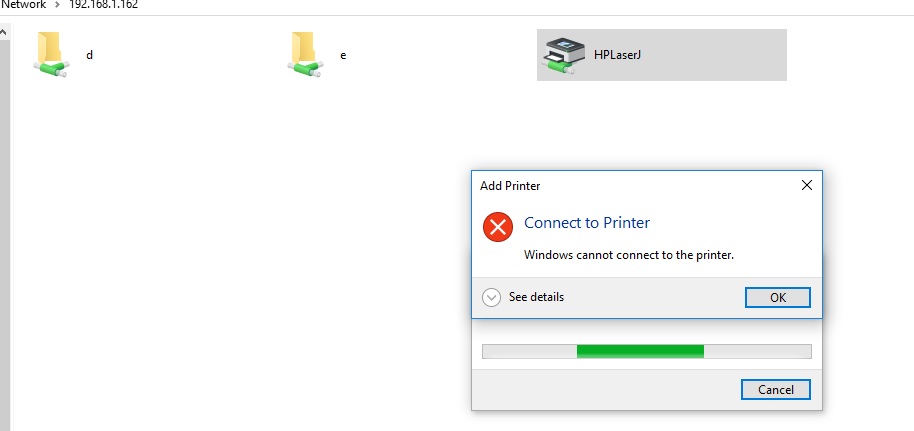Close the Add Printer dialog

(x=806, y=185)
